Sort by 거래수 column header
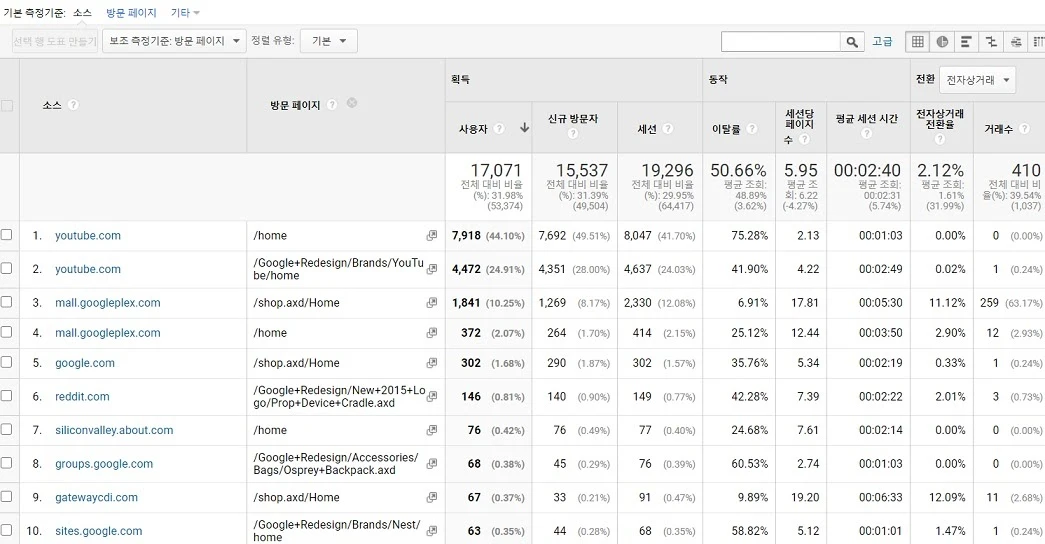Image resolution: width=1045 pixels, height=544 pixels. coord(998,129)
